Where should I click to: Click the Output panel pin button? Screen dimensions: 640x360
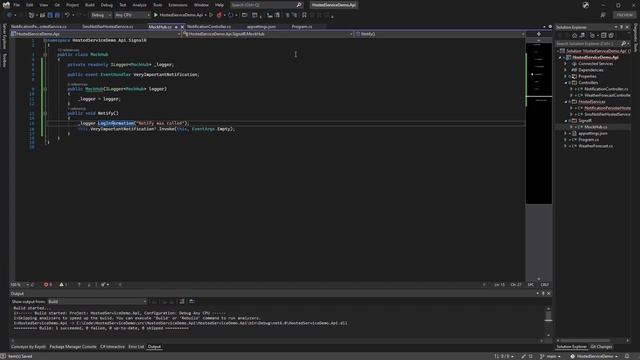543,293
